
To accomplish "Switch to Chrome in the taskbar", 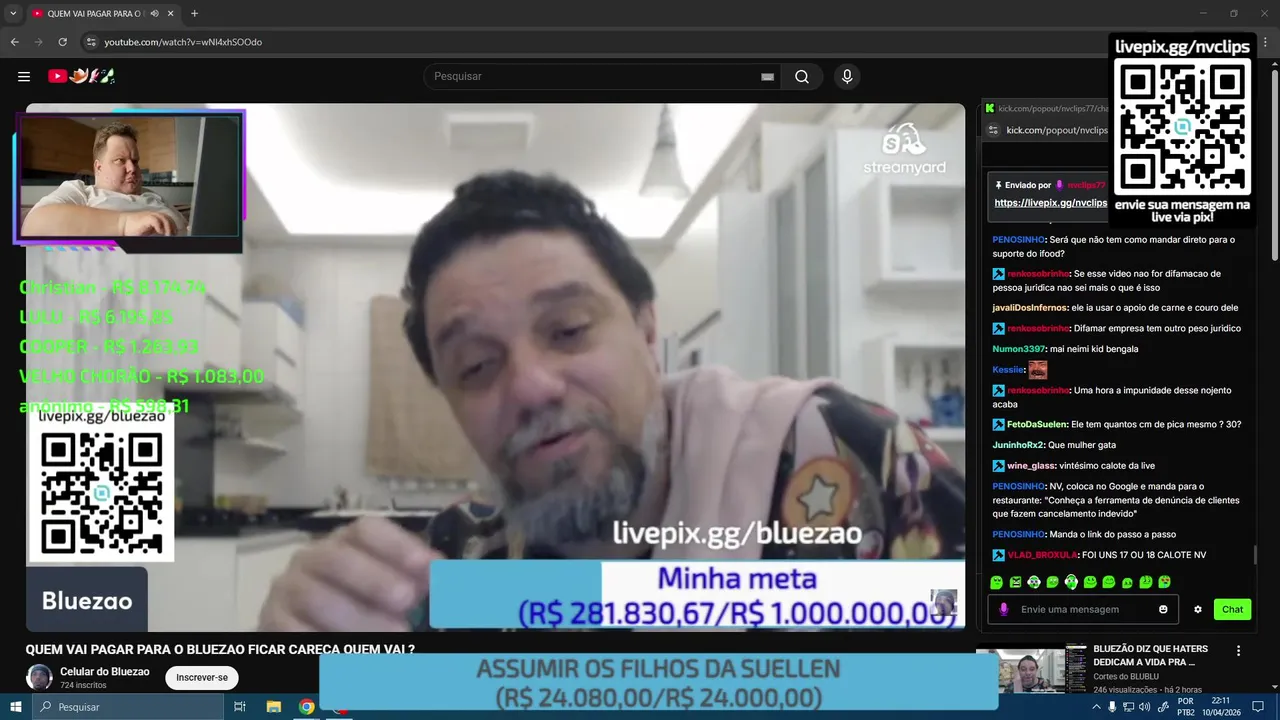I will click(307, 707).
